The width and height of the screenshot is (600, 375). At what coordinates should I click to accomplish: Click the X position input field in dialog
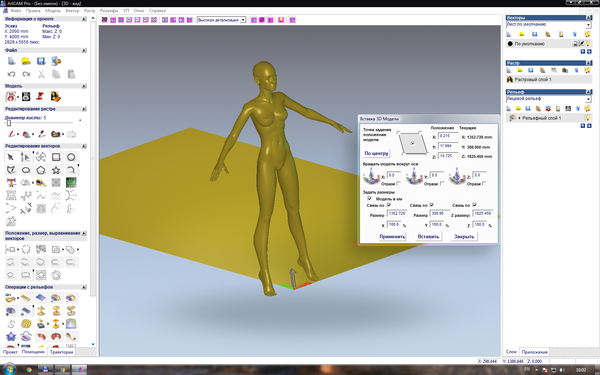[x=448, y=136]
